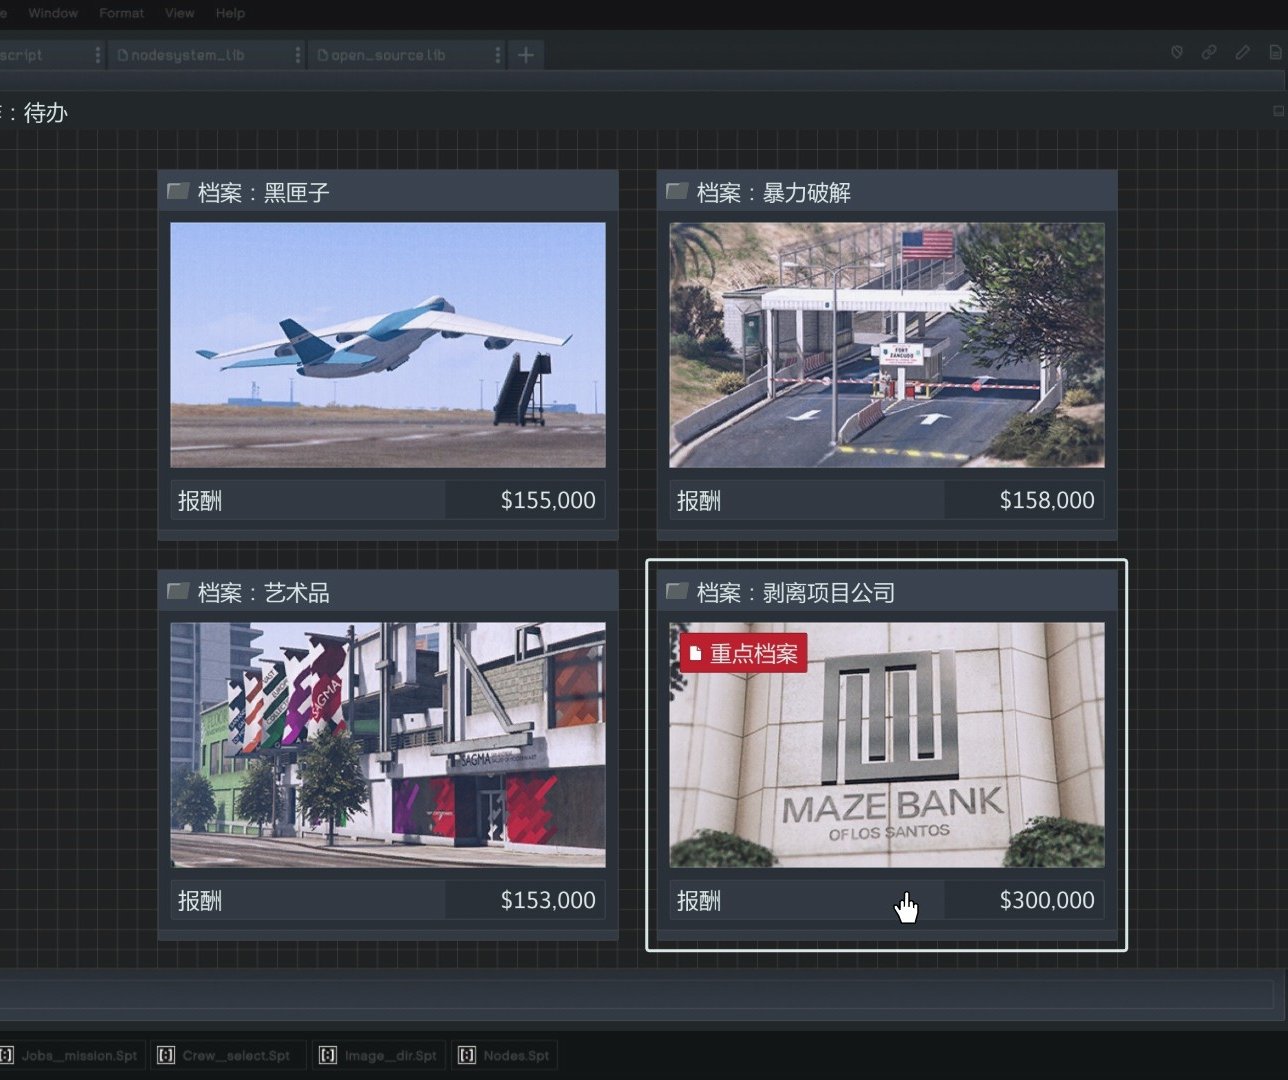1288x1080 pixels.
Task: Select the Maze Bank thumbnail
Action: (x=887, y=745)
